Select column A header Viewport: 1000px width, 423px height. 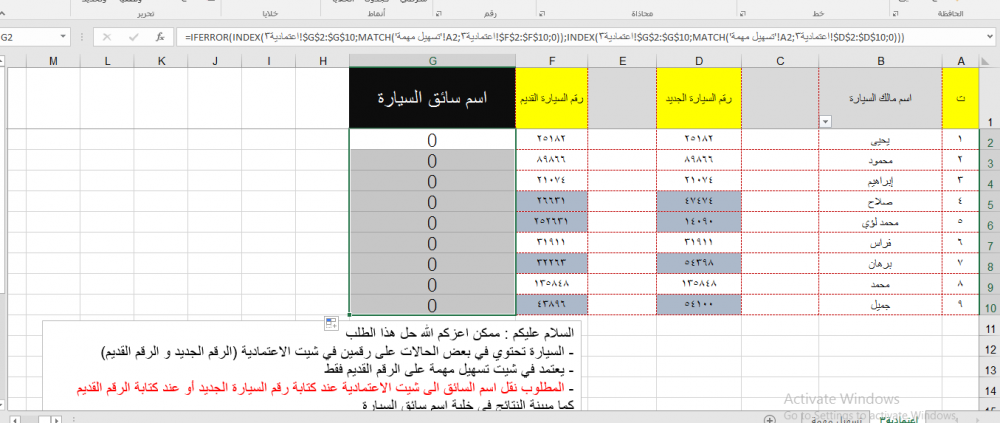point(960,61)
